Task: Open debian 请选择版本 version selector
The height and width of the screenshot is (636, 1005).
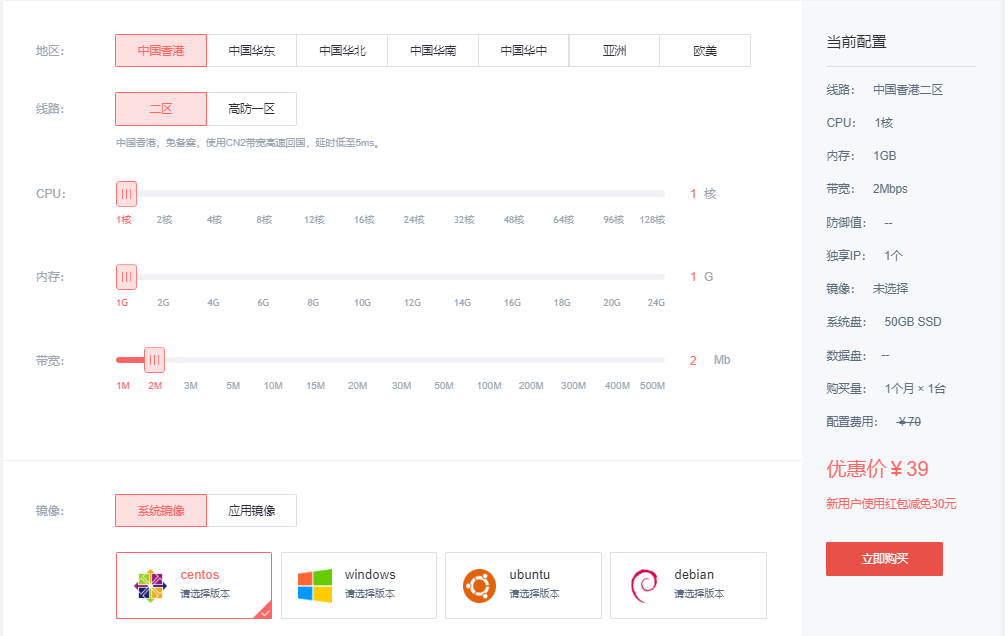Action: pyautogui.click(x=699, y=594)
